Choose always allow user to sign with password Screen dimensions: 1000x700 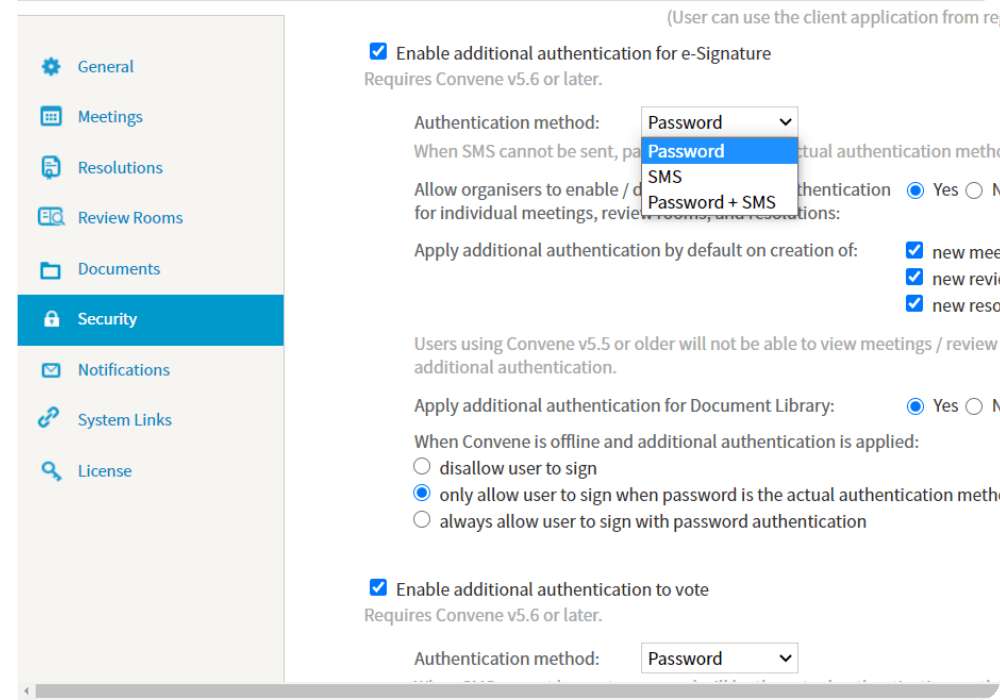[422, 520]
